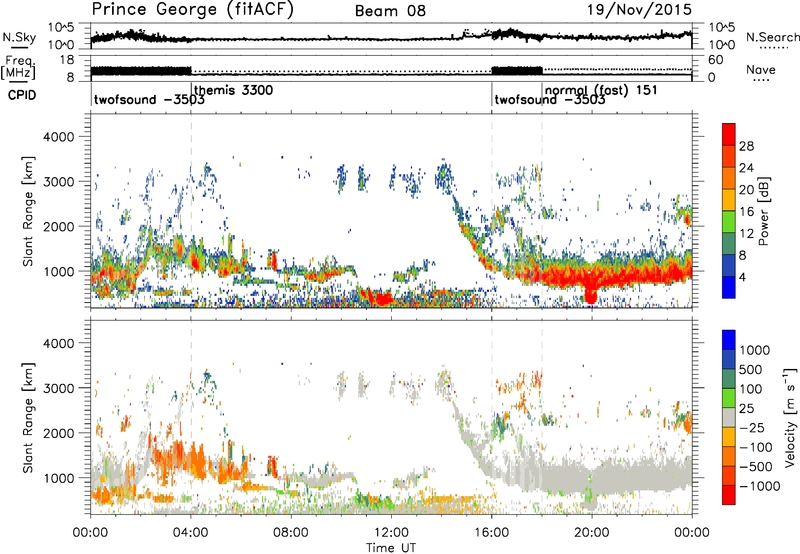800x554 pixels.
Task: Click the 'twofsound -3503' label near 16:00
Action: (550, 99)
